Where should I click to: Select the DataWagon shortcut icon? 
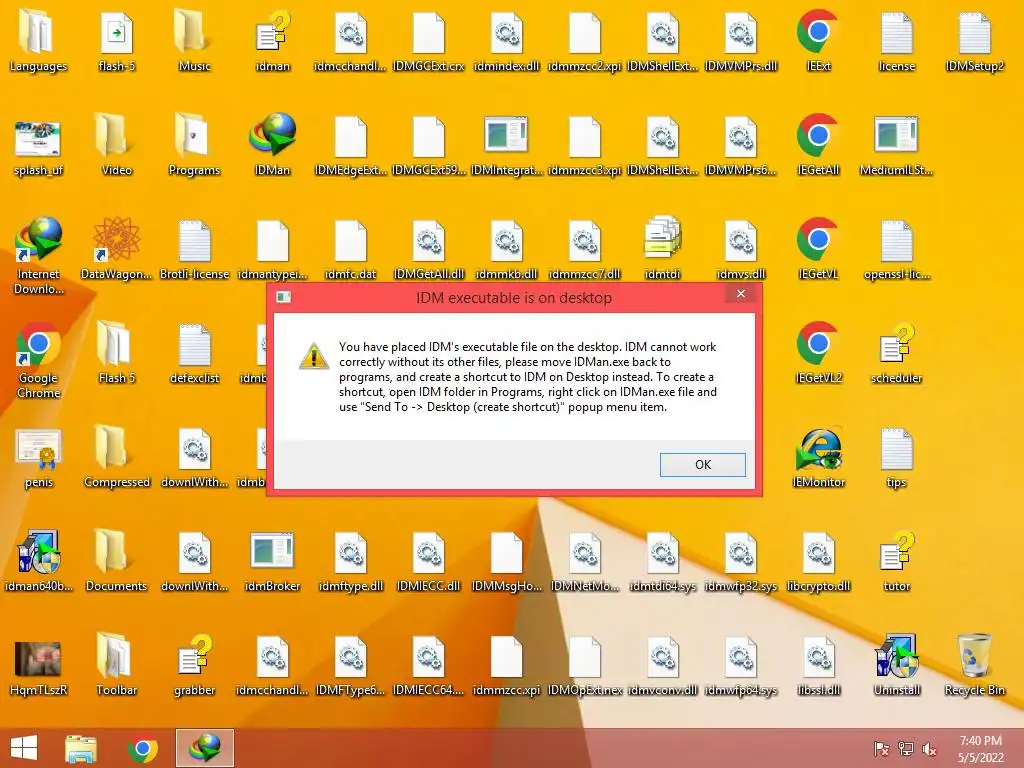click(x=116, y=240)
